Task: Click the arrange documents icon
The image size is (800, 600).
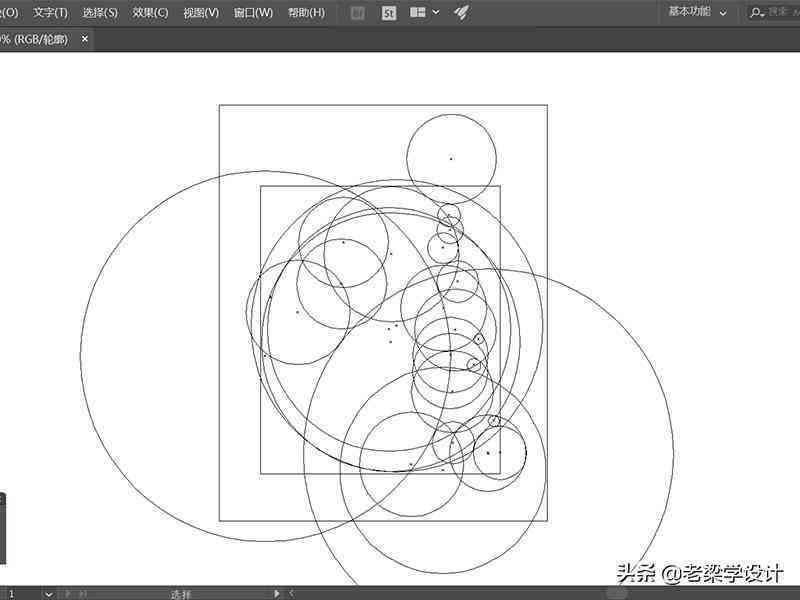Action: (418, 12)
